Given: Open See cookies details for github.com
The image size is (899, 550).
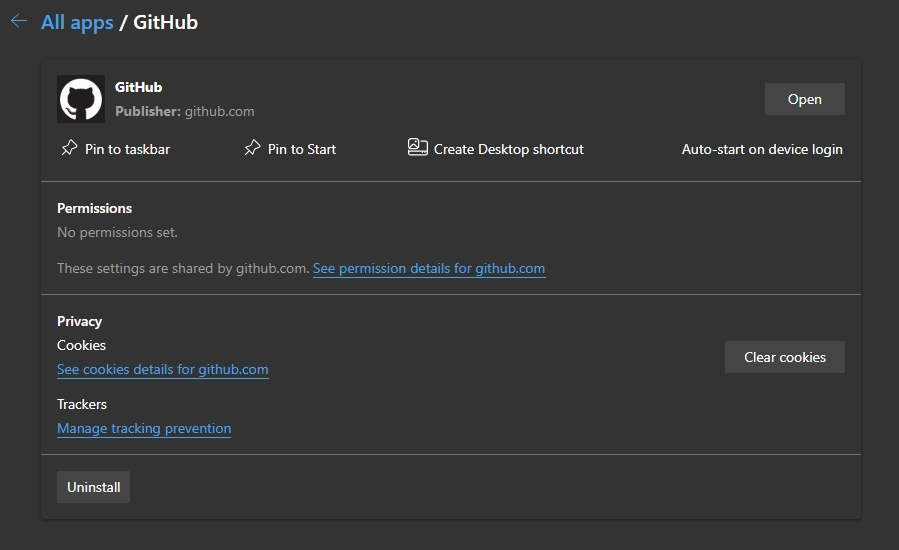Looking at the screenshot, I should click(x=163, y=369).
